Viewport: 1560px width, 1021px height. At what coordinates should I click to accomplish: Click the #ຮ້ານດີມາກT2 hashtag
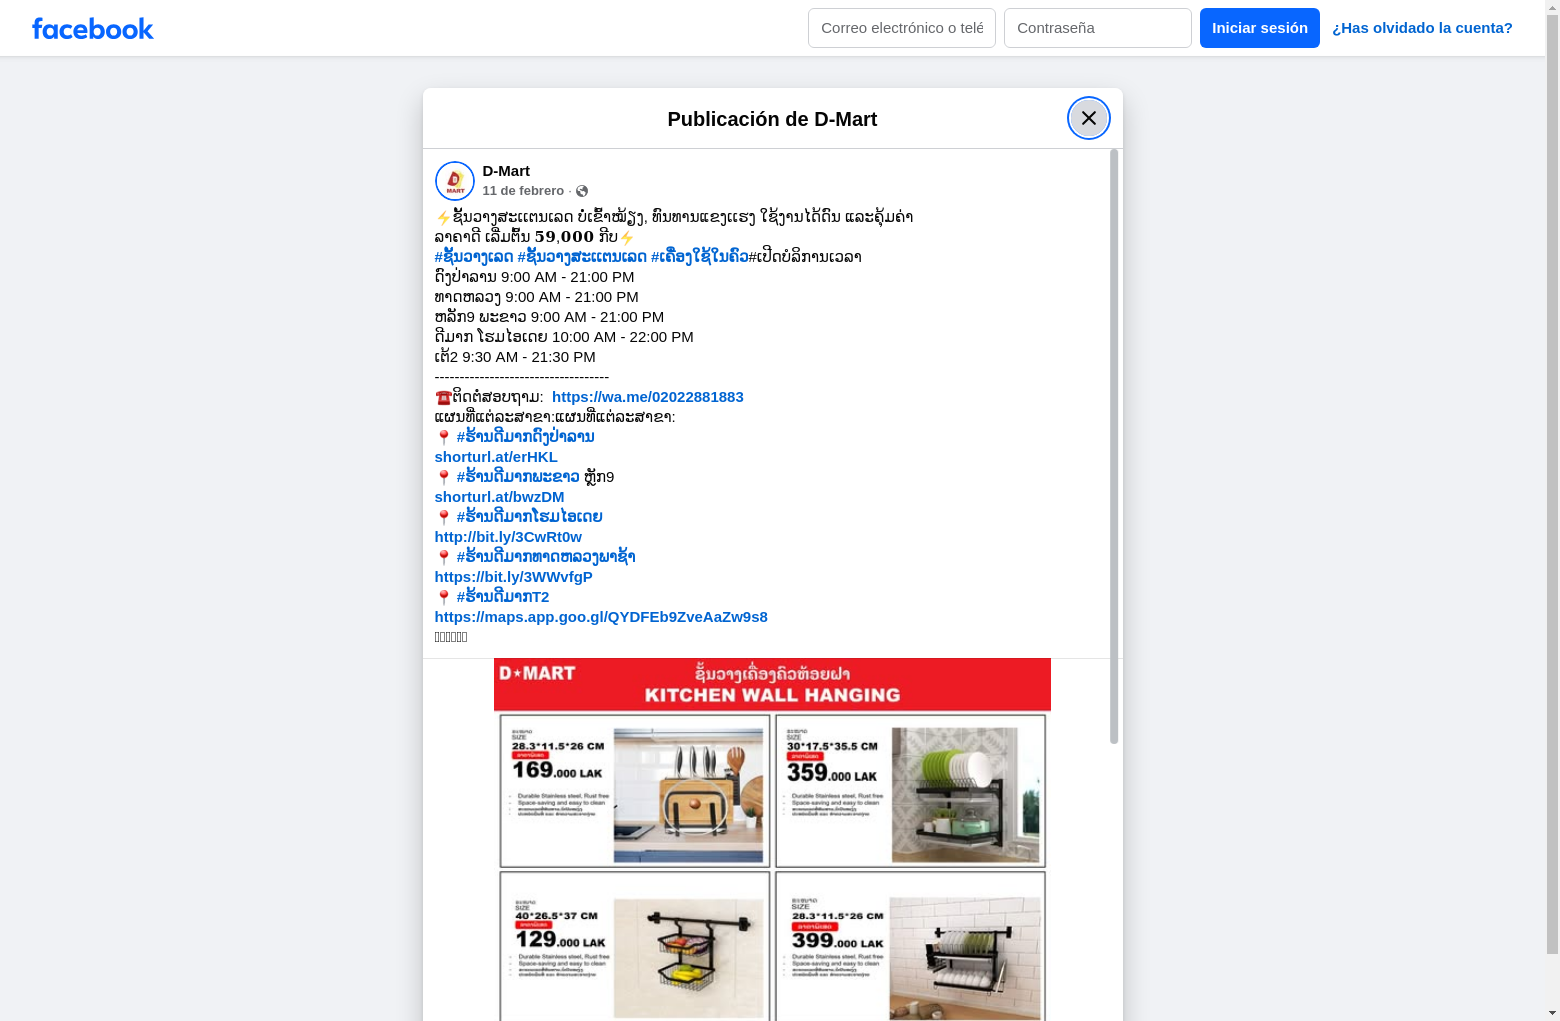[503, 597]
